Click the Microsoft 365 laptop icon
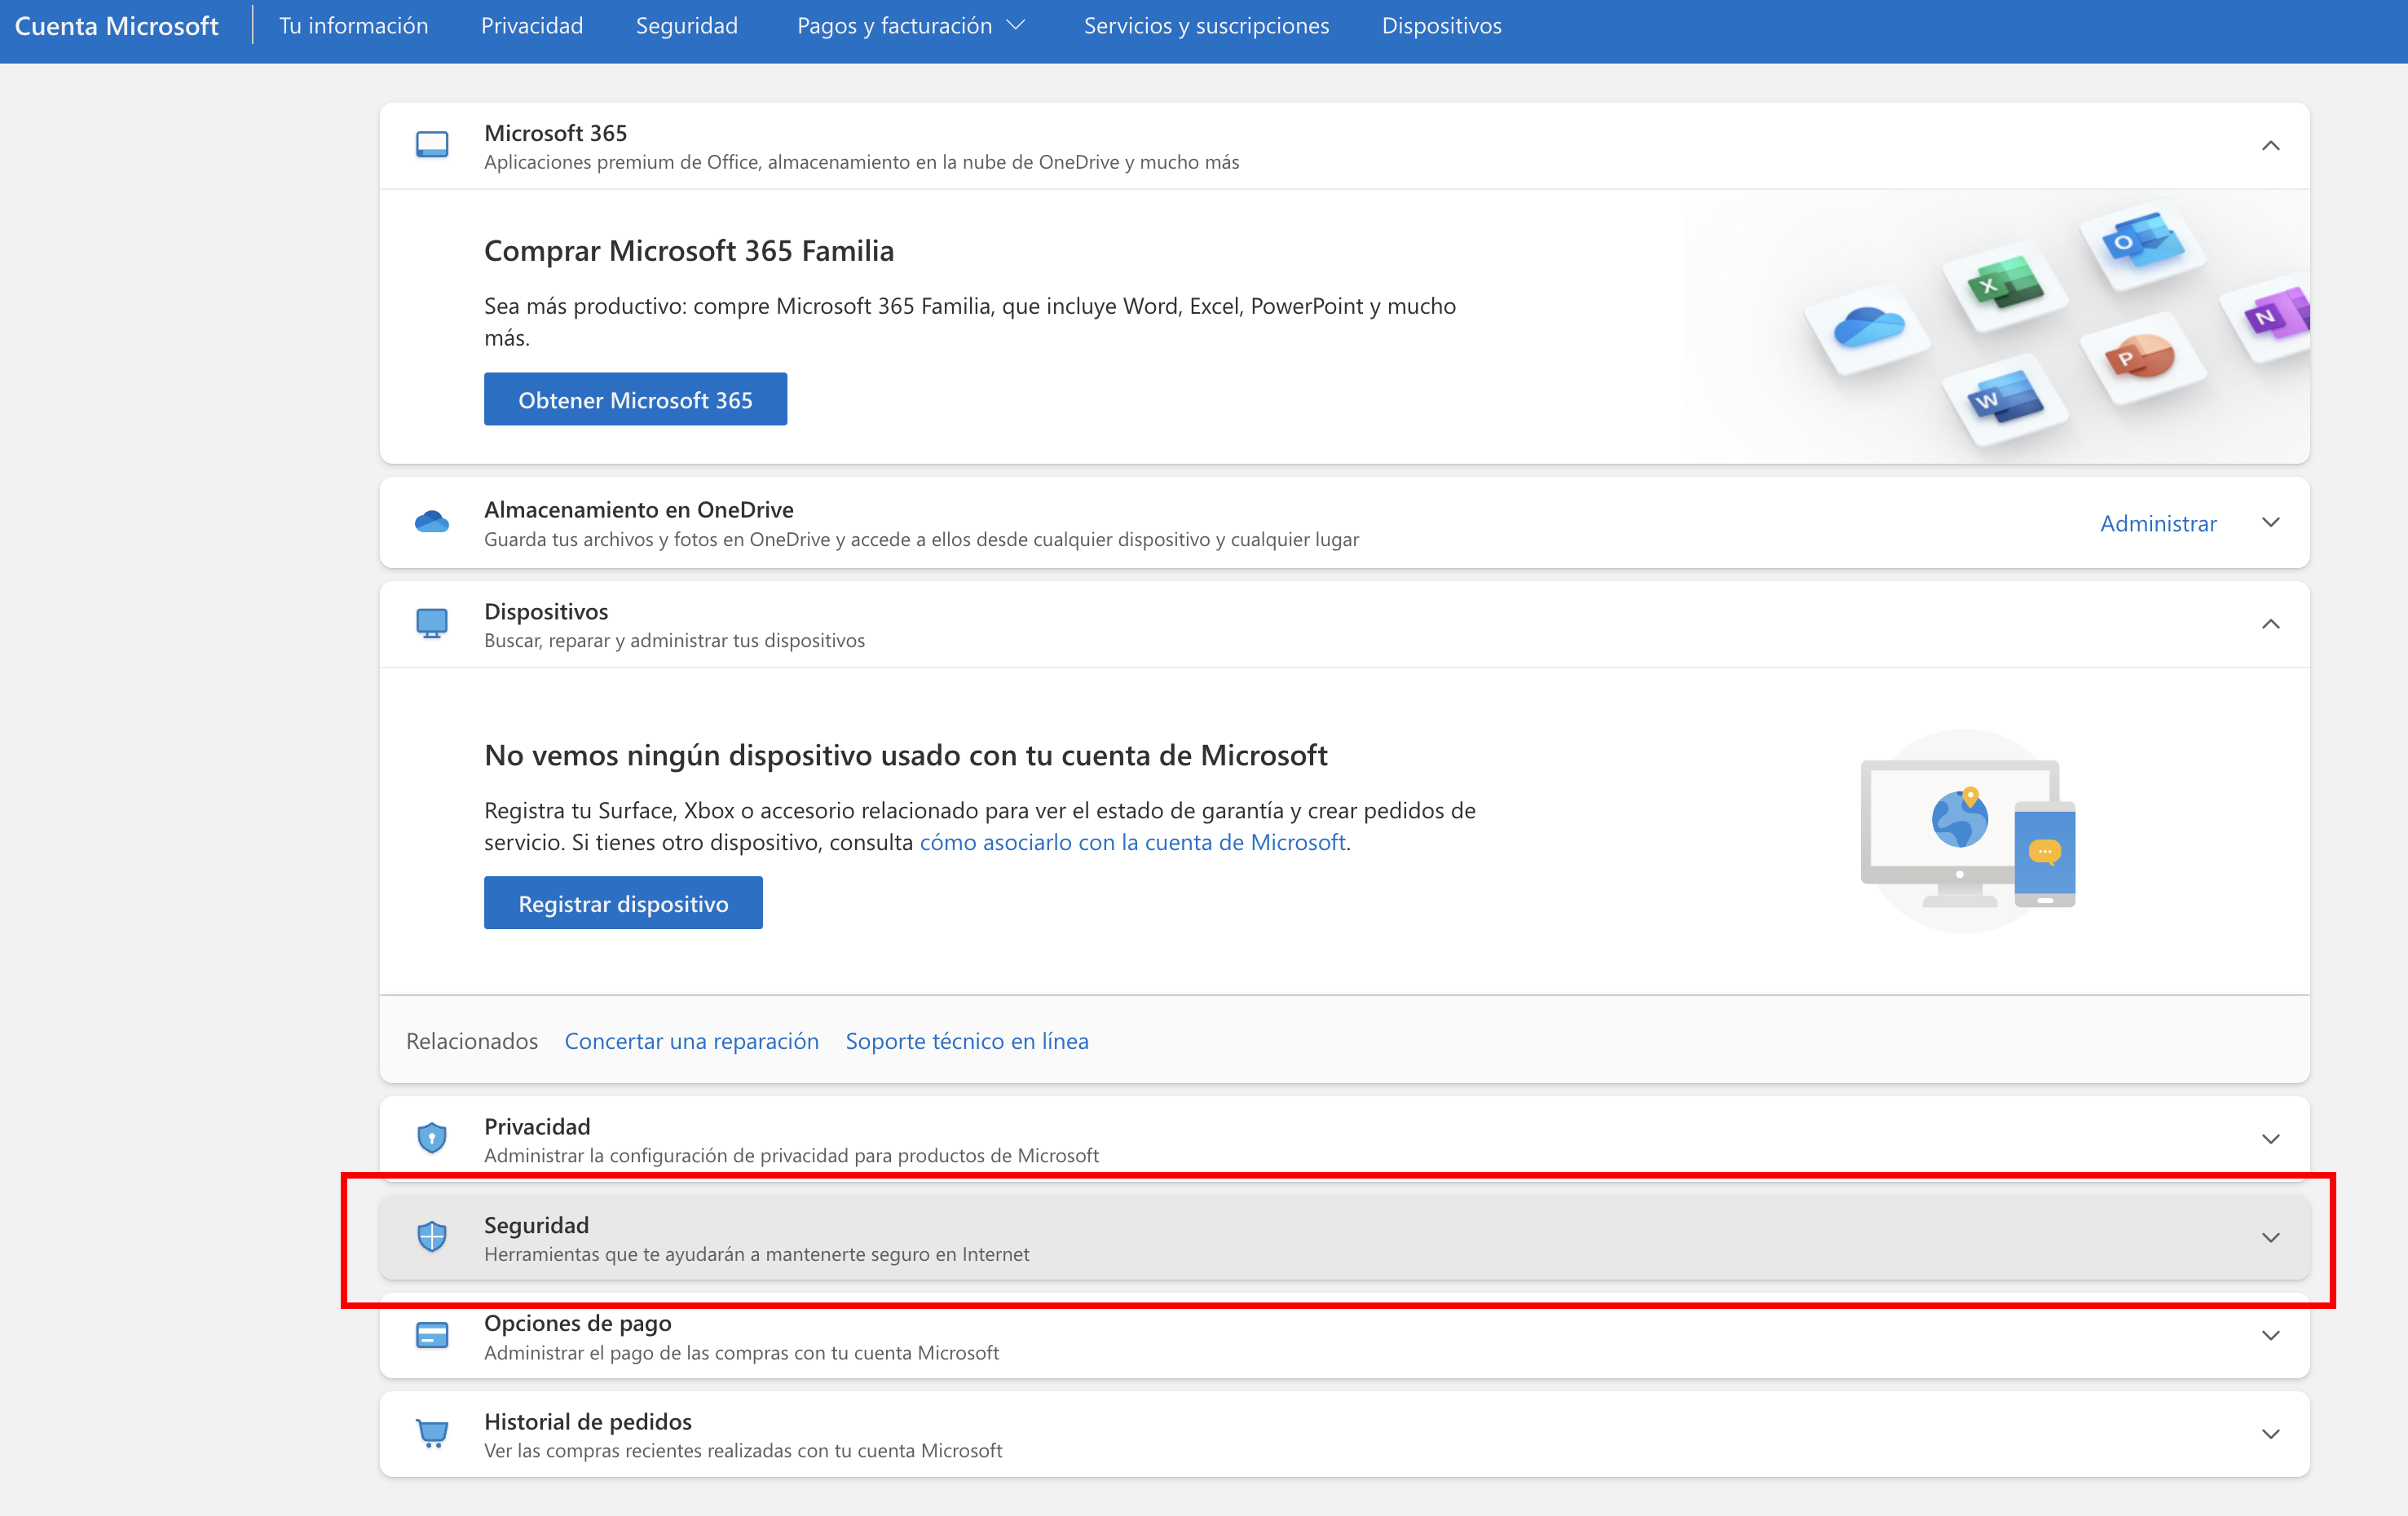 [x=431, y=145]
